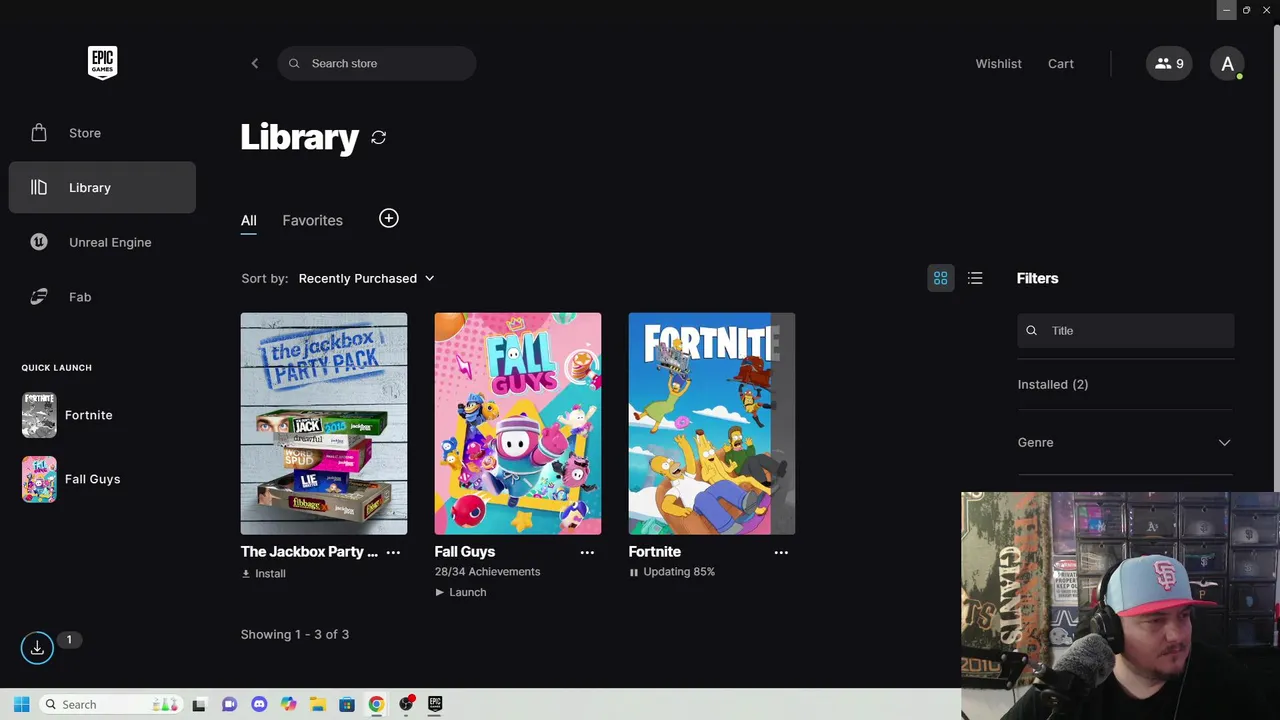The height and width of the screenshot is (720, 1280).
Task: Open the Windows Start menu
Action: [22, 704]
